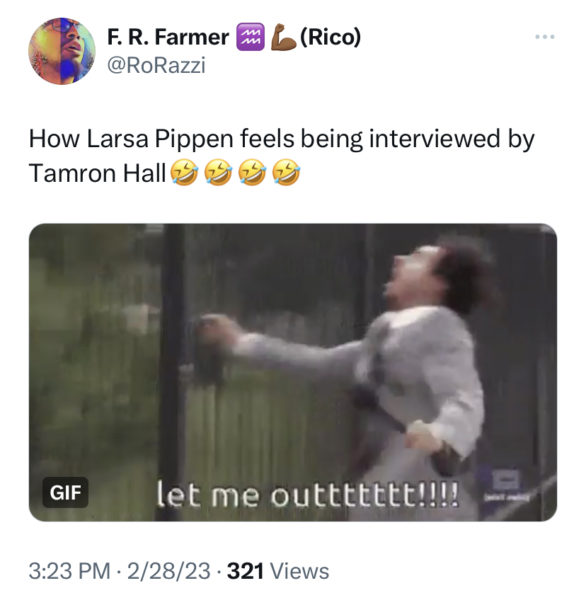Open the @RoRazzi handle link
Image resolution: width=586 pixels, height=600 pixels.
click(156, 65)
